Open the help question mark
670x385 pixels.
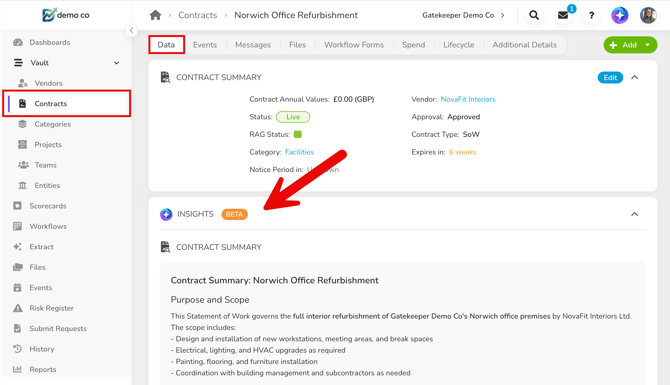(591, 15)
